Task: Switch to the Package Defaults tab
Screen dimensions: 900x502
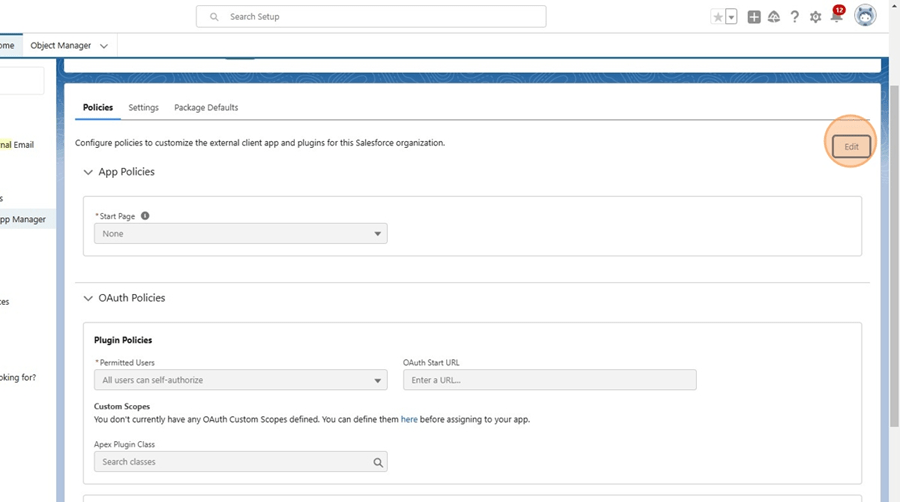Action: (x=206, y=108)
